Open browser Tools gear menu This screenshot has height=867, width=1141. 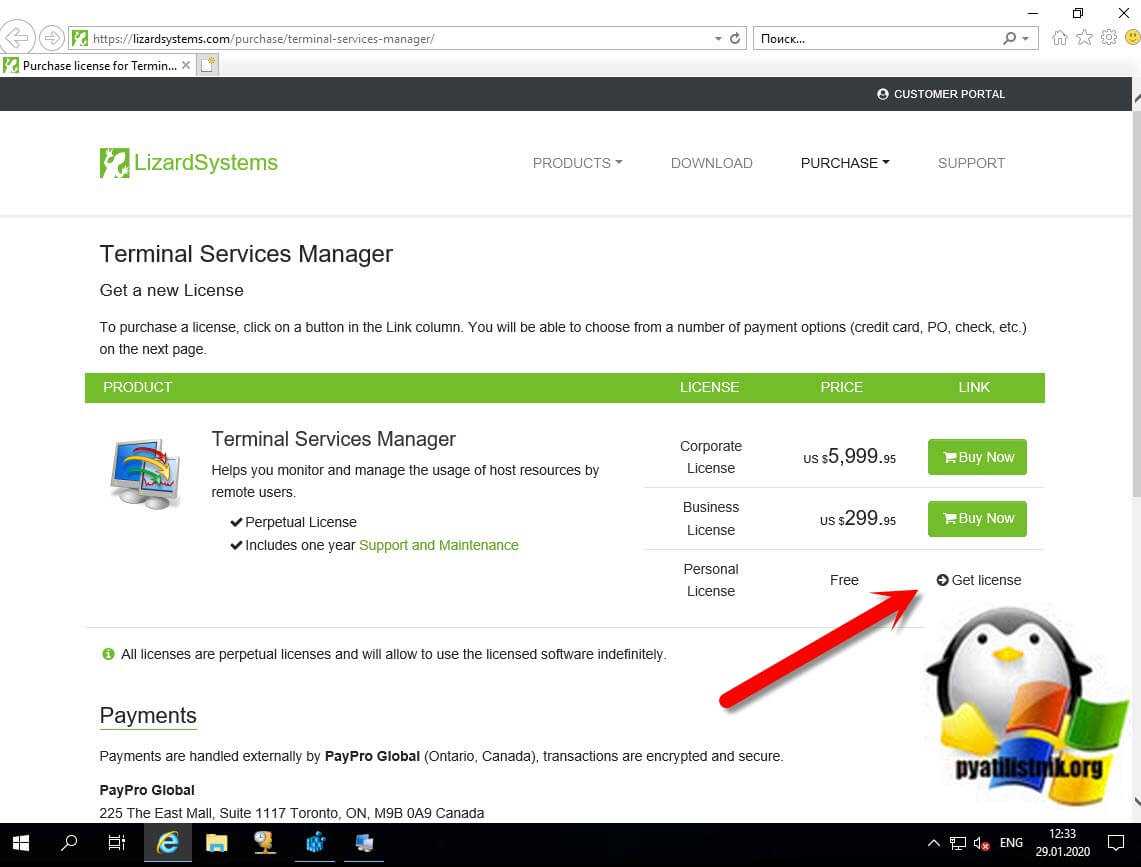pyautogui.click(x=1108, y=38)
